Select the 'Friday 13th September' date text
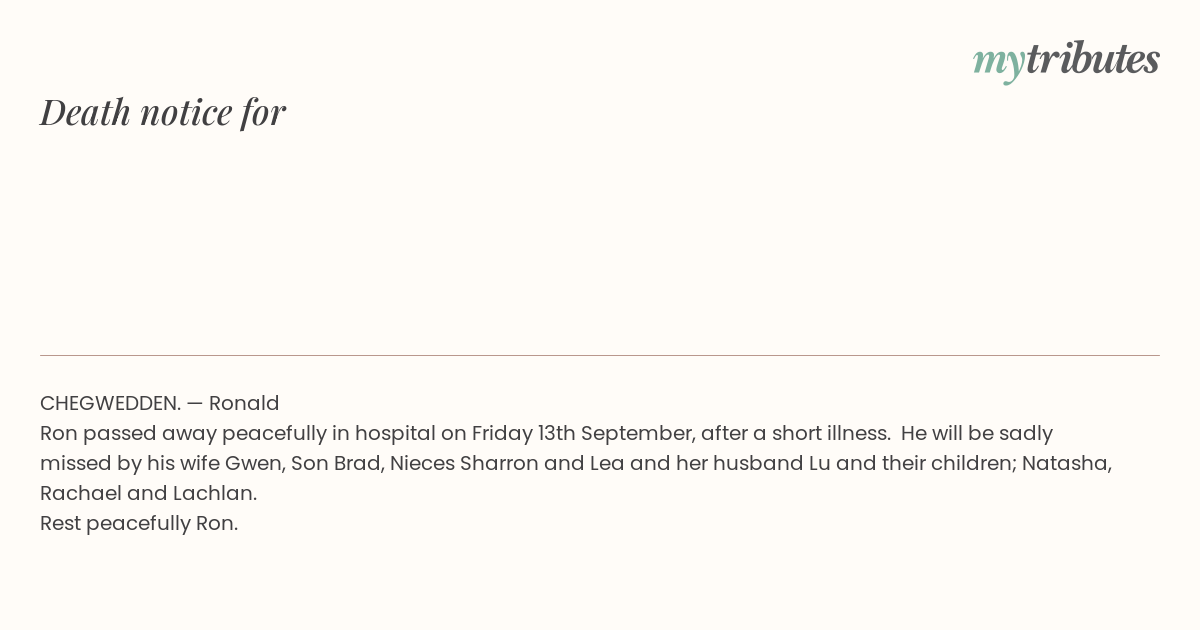1200x630 pixels. coord(582,433)
